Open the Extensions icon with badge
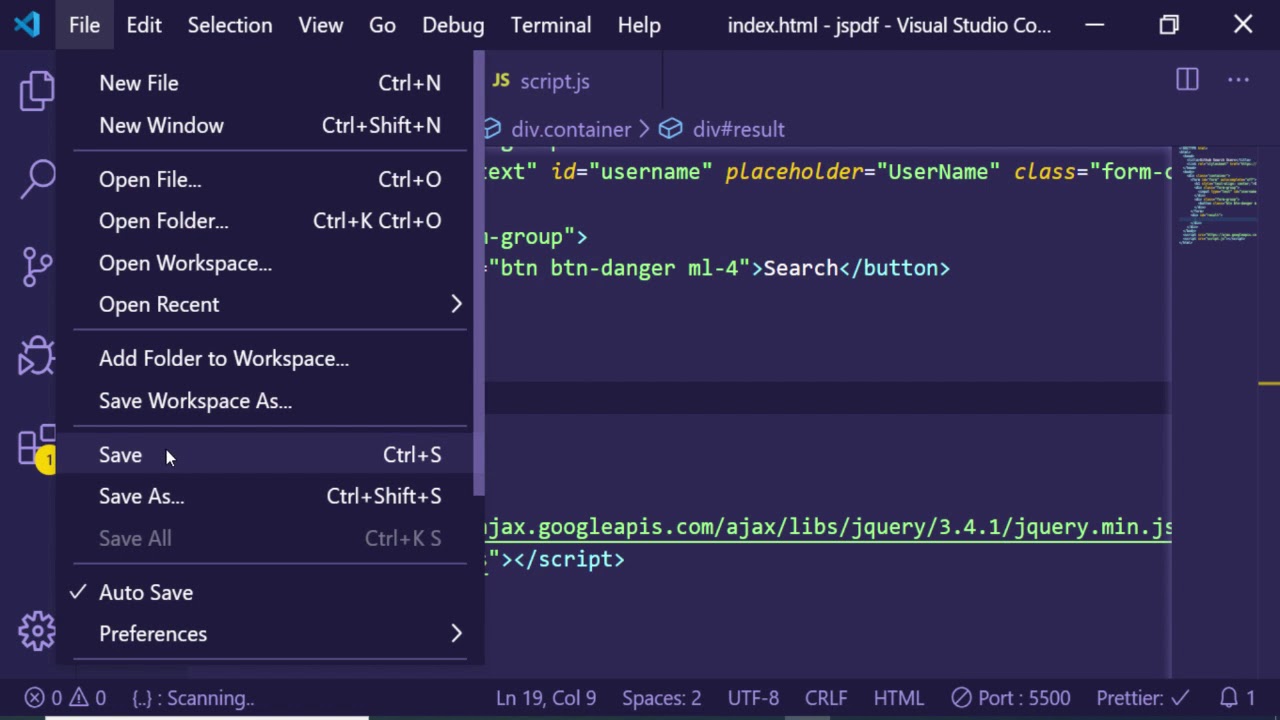 pos(37,445)
